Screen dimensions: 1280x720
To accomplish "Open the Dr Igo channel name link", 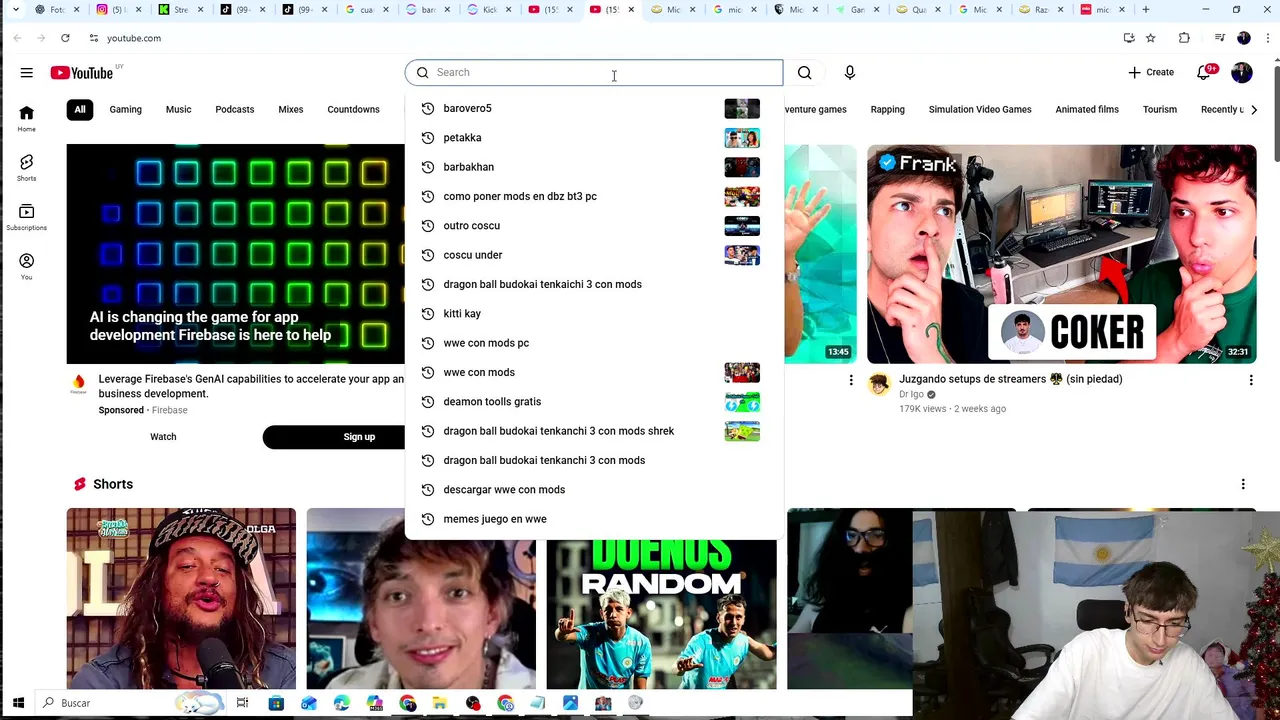I will (x=911, y=394).
